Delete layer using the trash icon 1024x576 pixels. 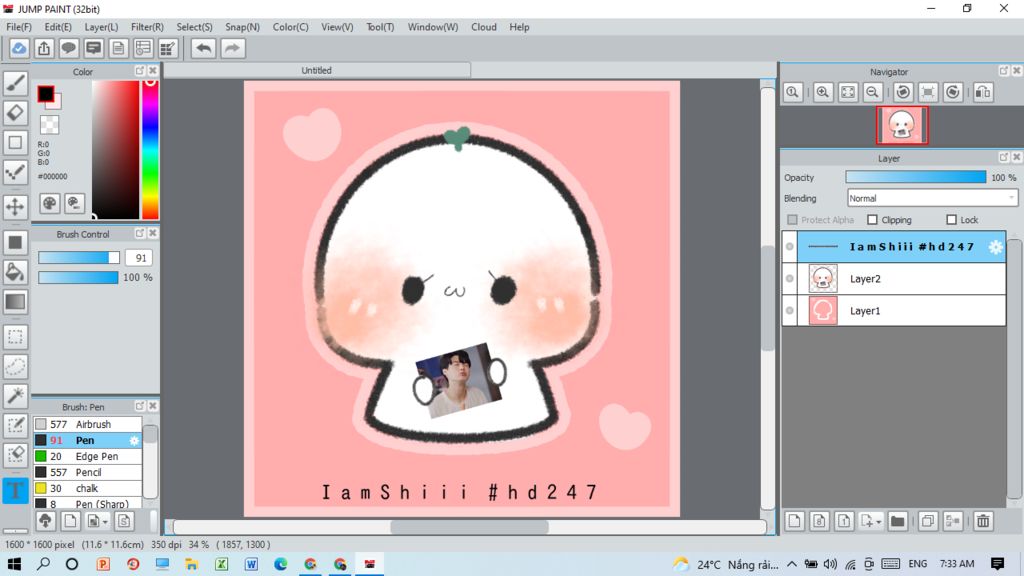tap(983, 521)
